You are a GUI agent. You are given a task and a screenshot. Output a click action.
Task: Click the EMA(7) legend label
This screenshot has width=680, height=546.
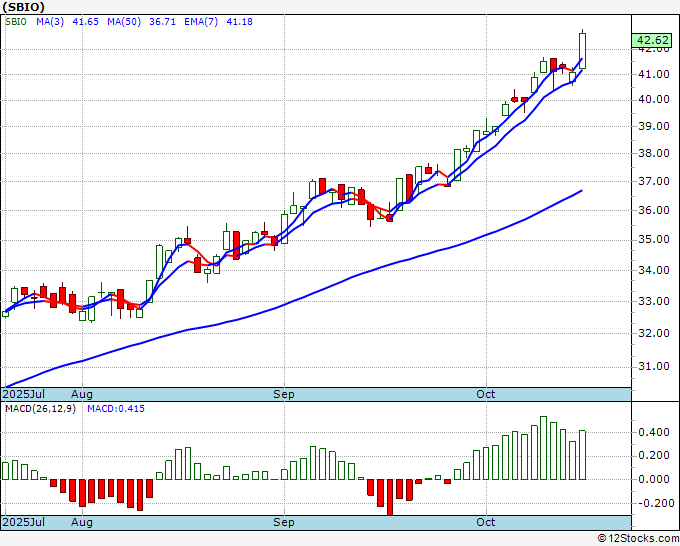click(x=201, y=22)
